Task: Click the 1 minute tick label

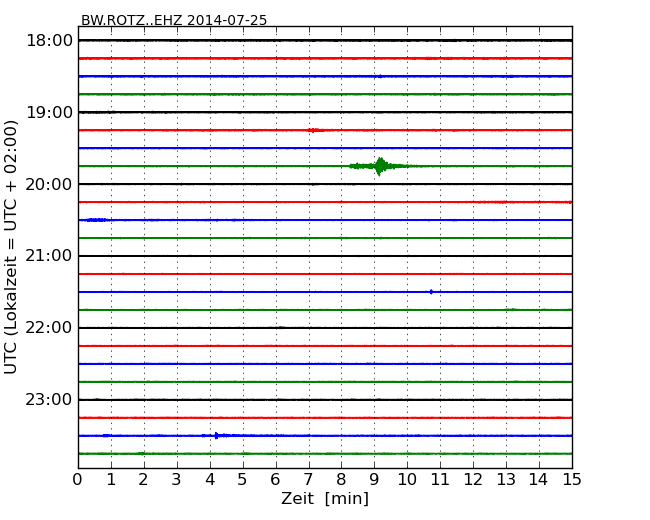Action: pyautogui.click(x=111, y=480)
